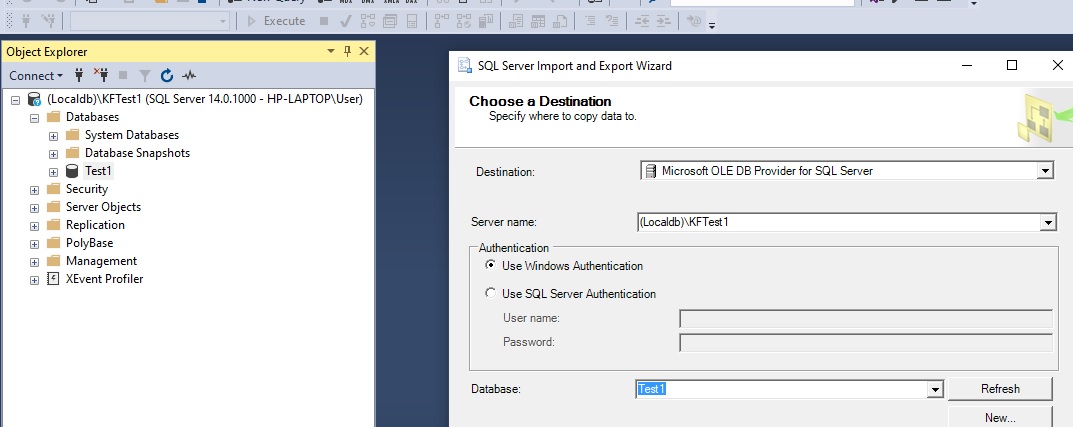Click the New... database button
The image size is (1073, 427).
click(1000, 417)
